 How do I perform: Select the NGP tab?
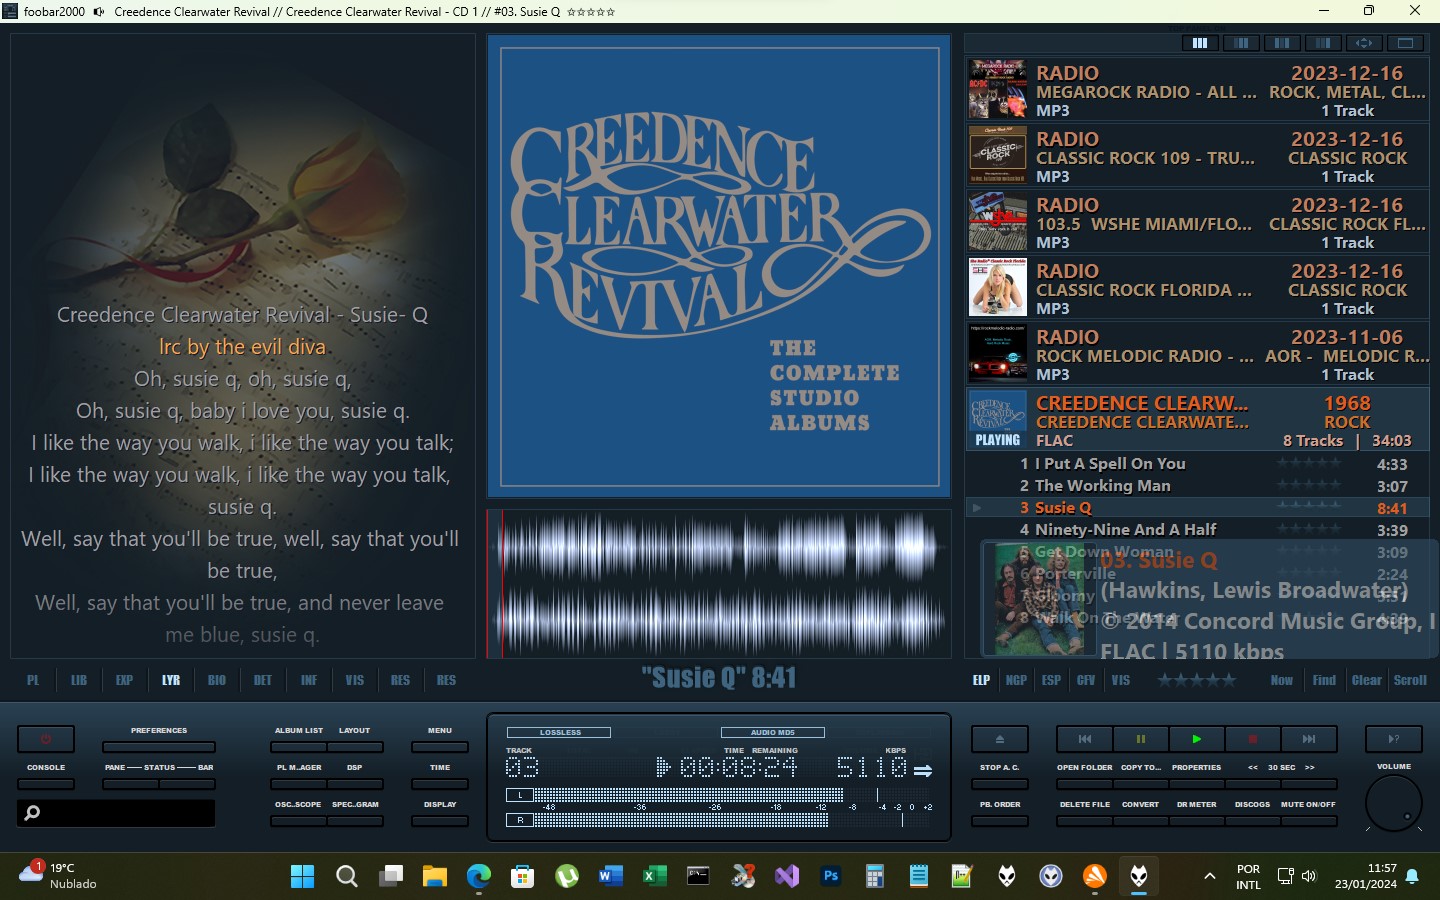pyautogui.click(x=1016, y=680)
